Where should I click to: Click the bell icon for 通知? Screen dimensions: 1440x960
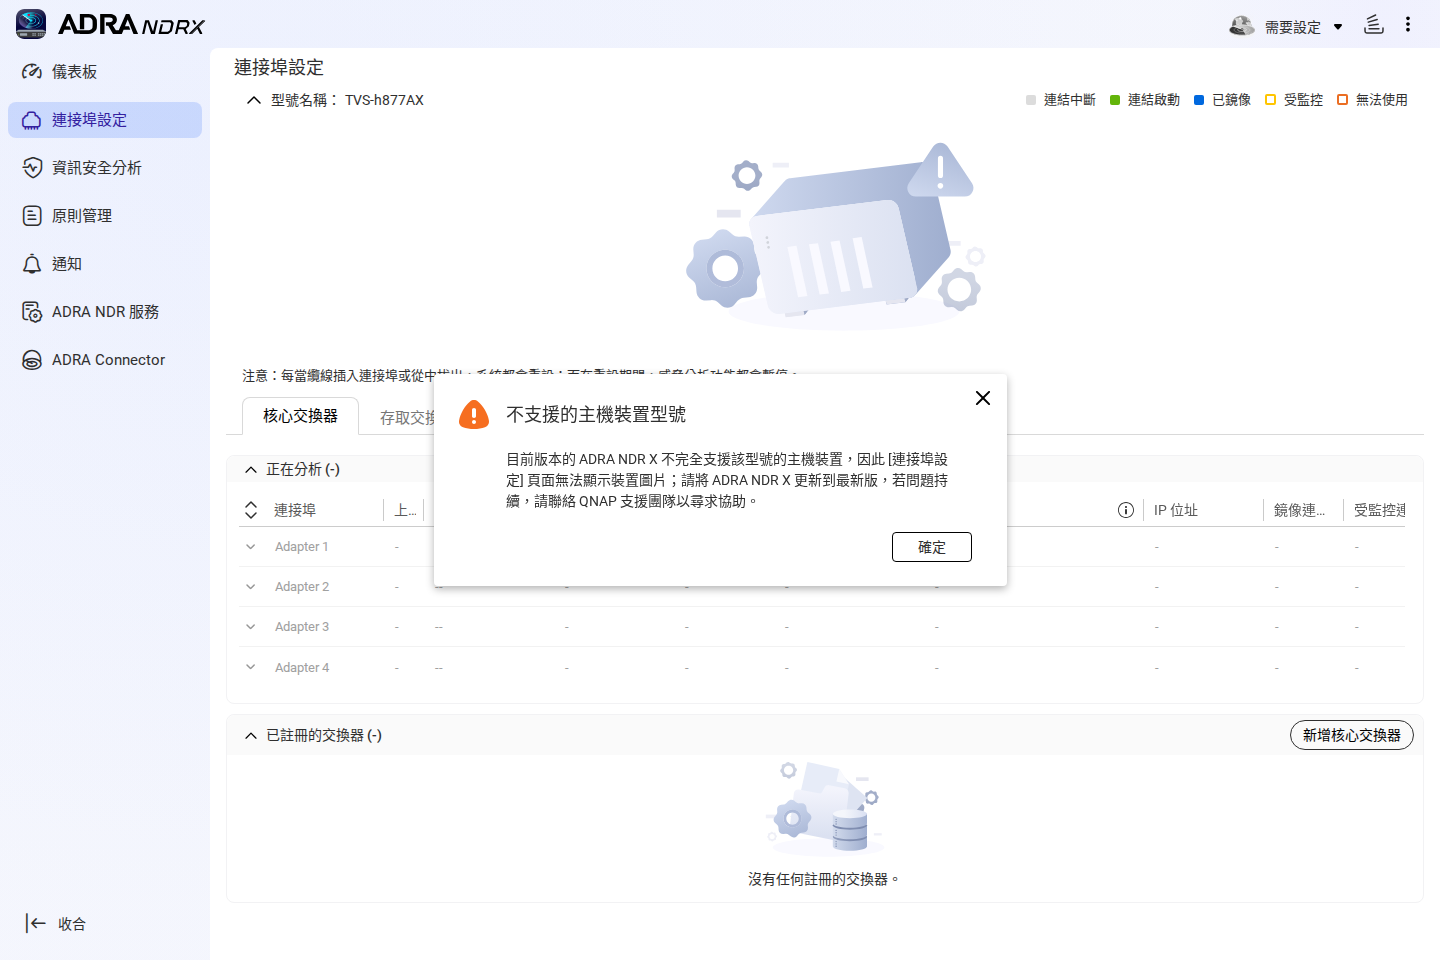pos(32,264)
